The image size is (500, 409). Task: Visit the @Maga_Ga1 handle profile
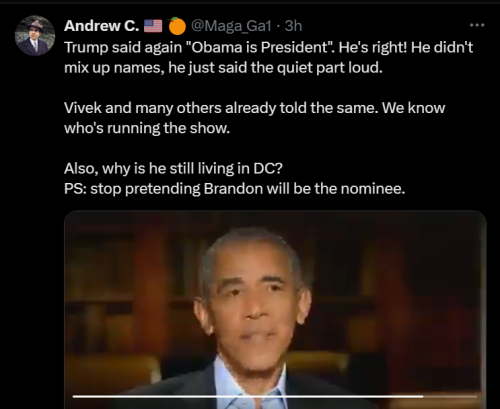tap(231, 26)
